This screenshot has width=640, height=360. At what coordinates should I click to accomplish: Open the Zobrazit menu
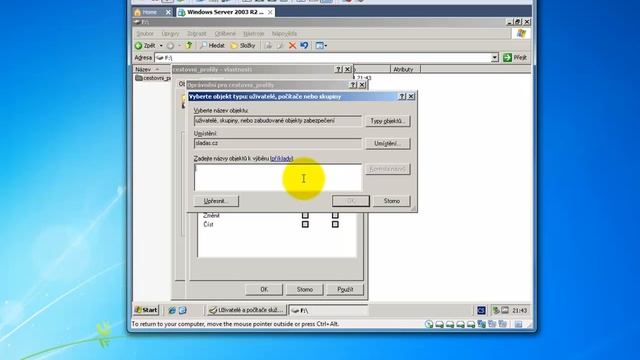[x=197, y=33]
